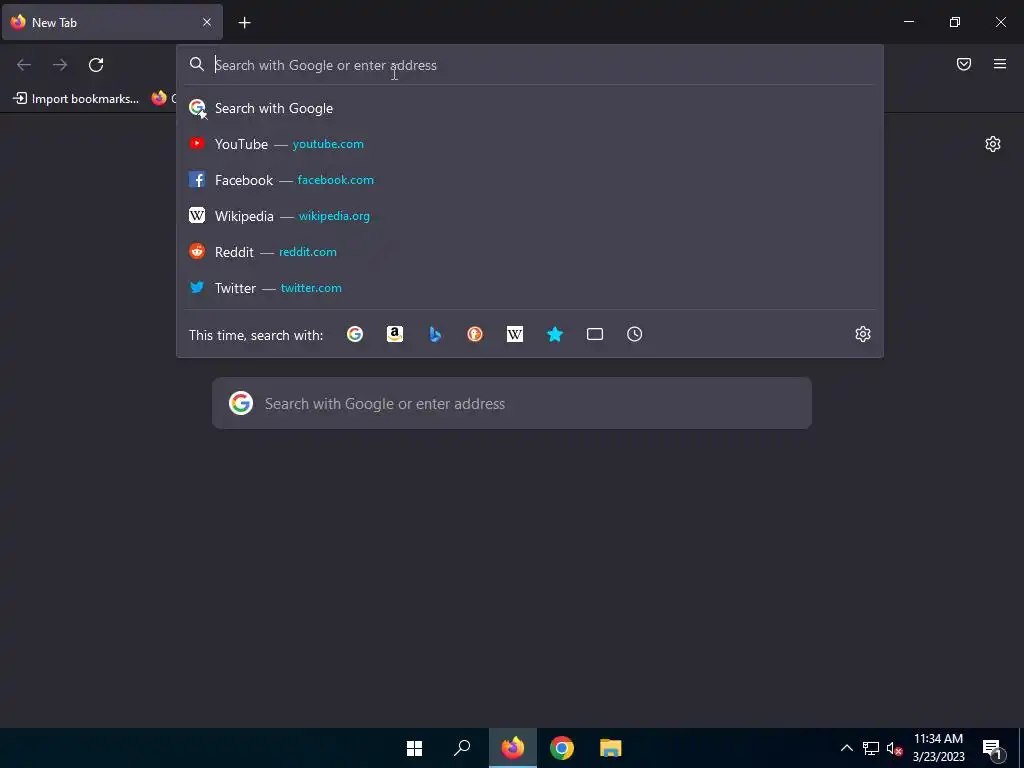Click youtube.com link text

coord(328,144)
